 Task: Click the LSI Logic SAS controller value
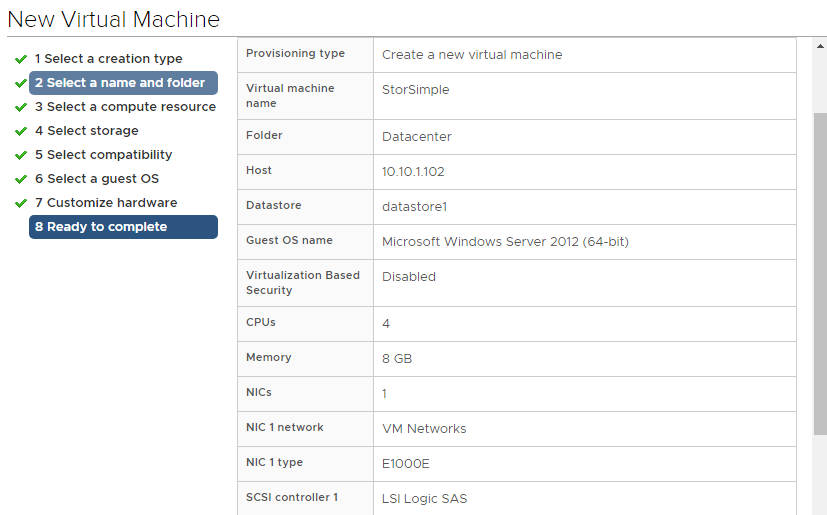(425, 499)
